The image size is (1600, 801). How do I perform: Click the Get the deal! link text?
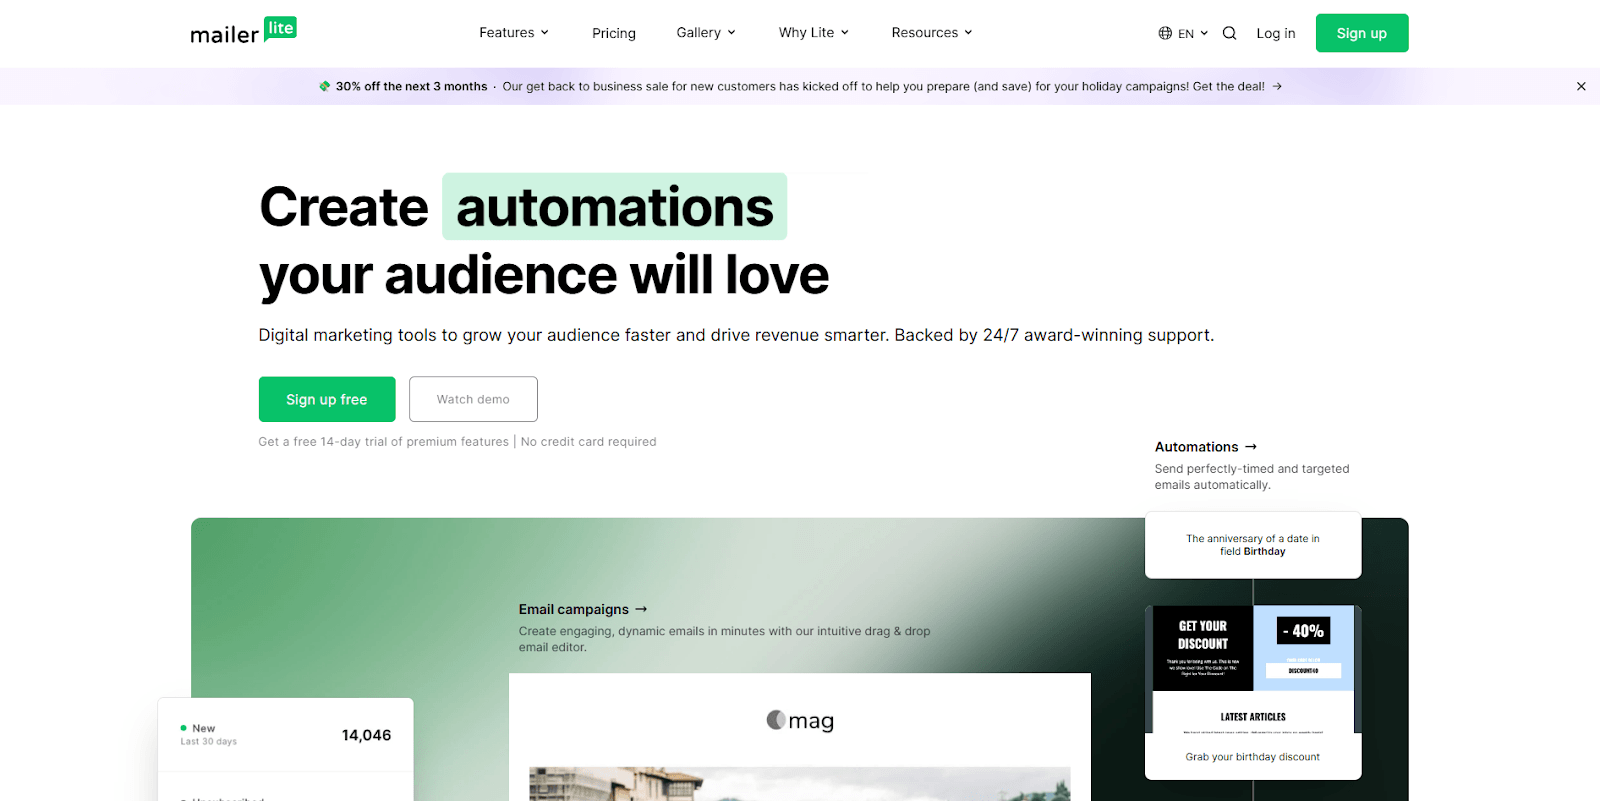pyautogui.click(x=1229, y=86)
